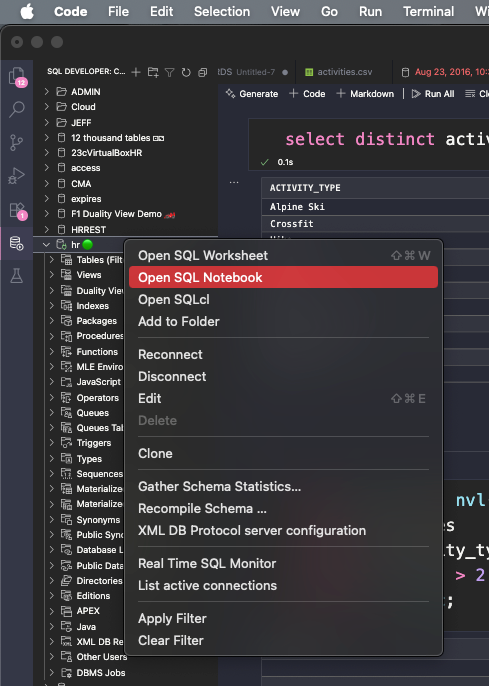
Task: Refresh the connections list
Action: tap(186, 72)
